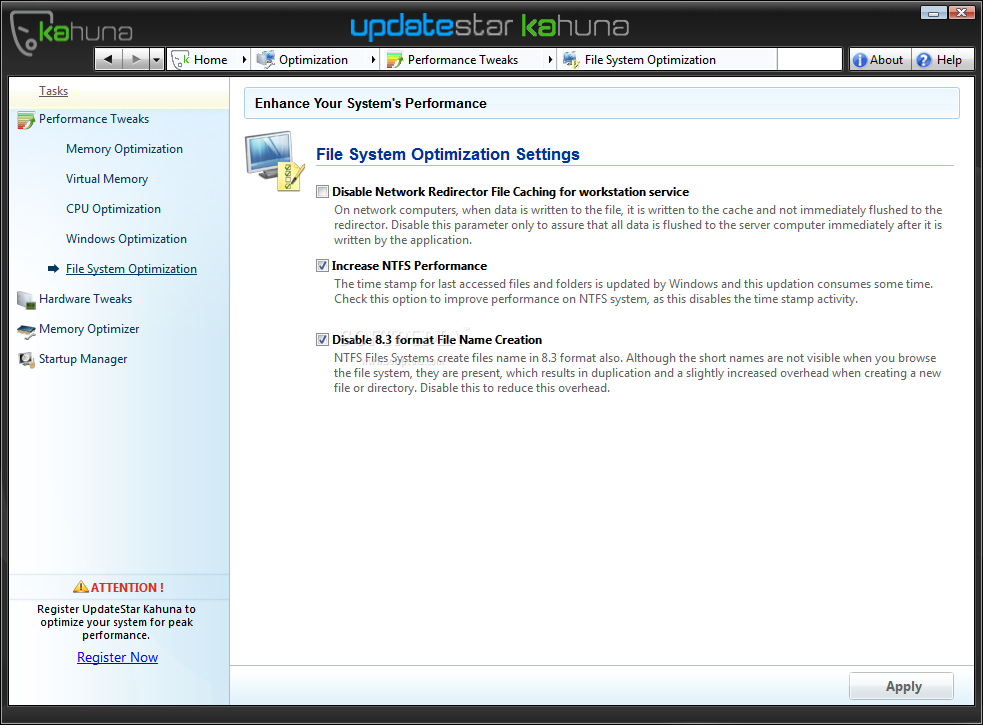
Task: Open the About info icon
Action: click(860, 60)
